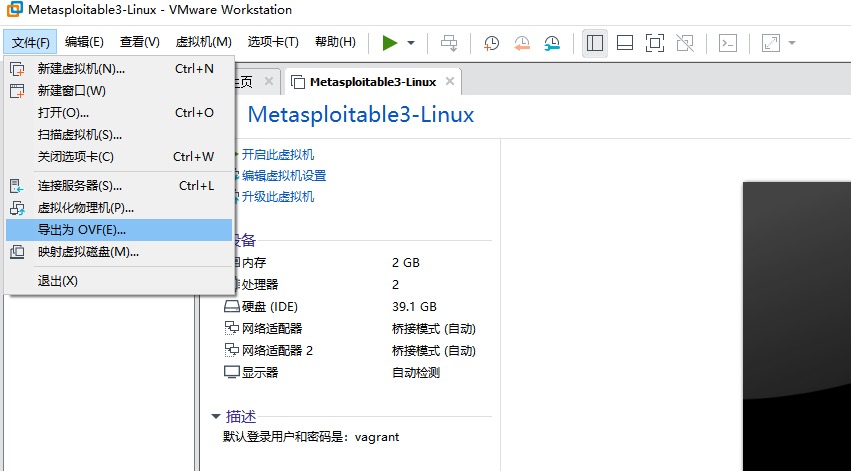851x471 pixels.
Task: Open the console view icon
Action: (730, 43)
